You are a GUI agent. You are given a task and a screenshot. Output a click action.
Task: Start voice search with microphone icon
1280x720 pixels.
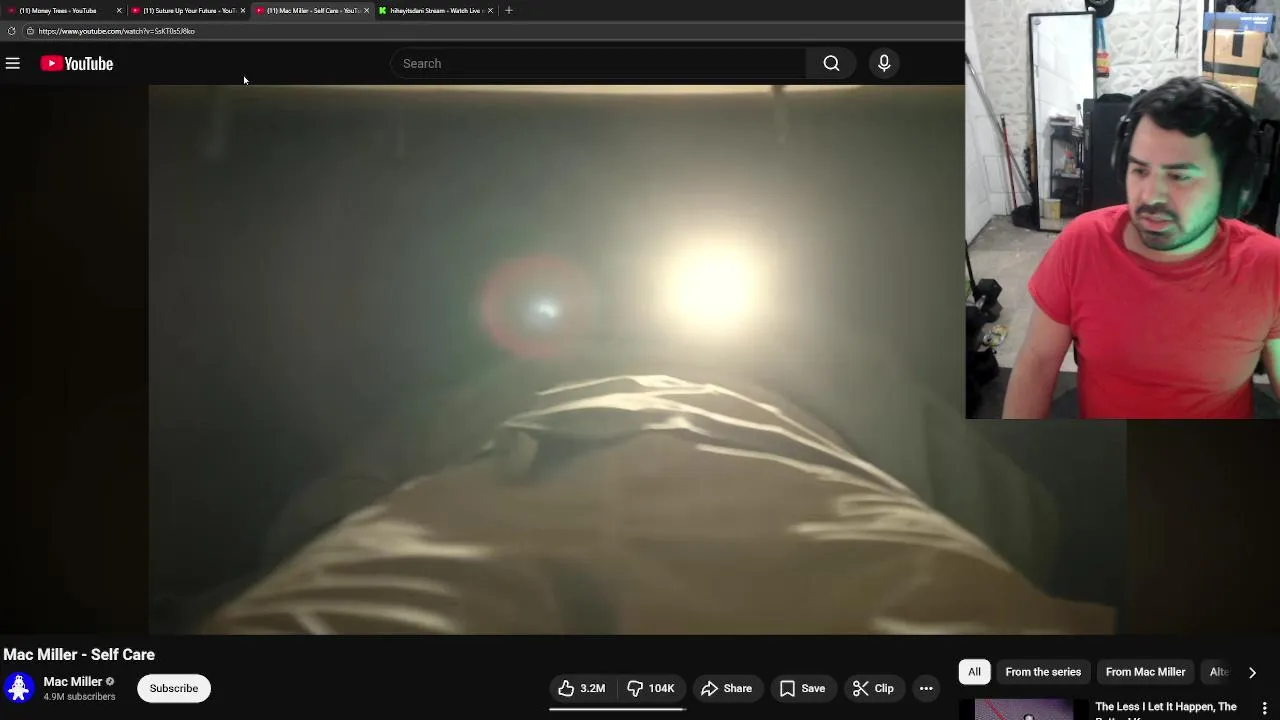pos(884,64)
